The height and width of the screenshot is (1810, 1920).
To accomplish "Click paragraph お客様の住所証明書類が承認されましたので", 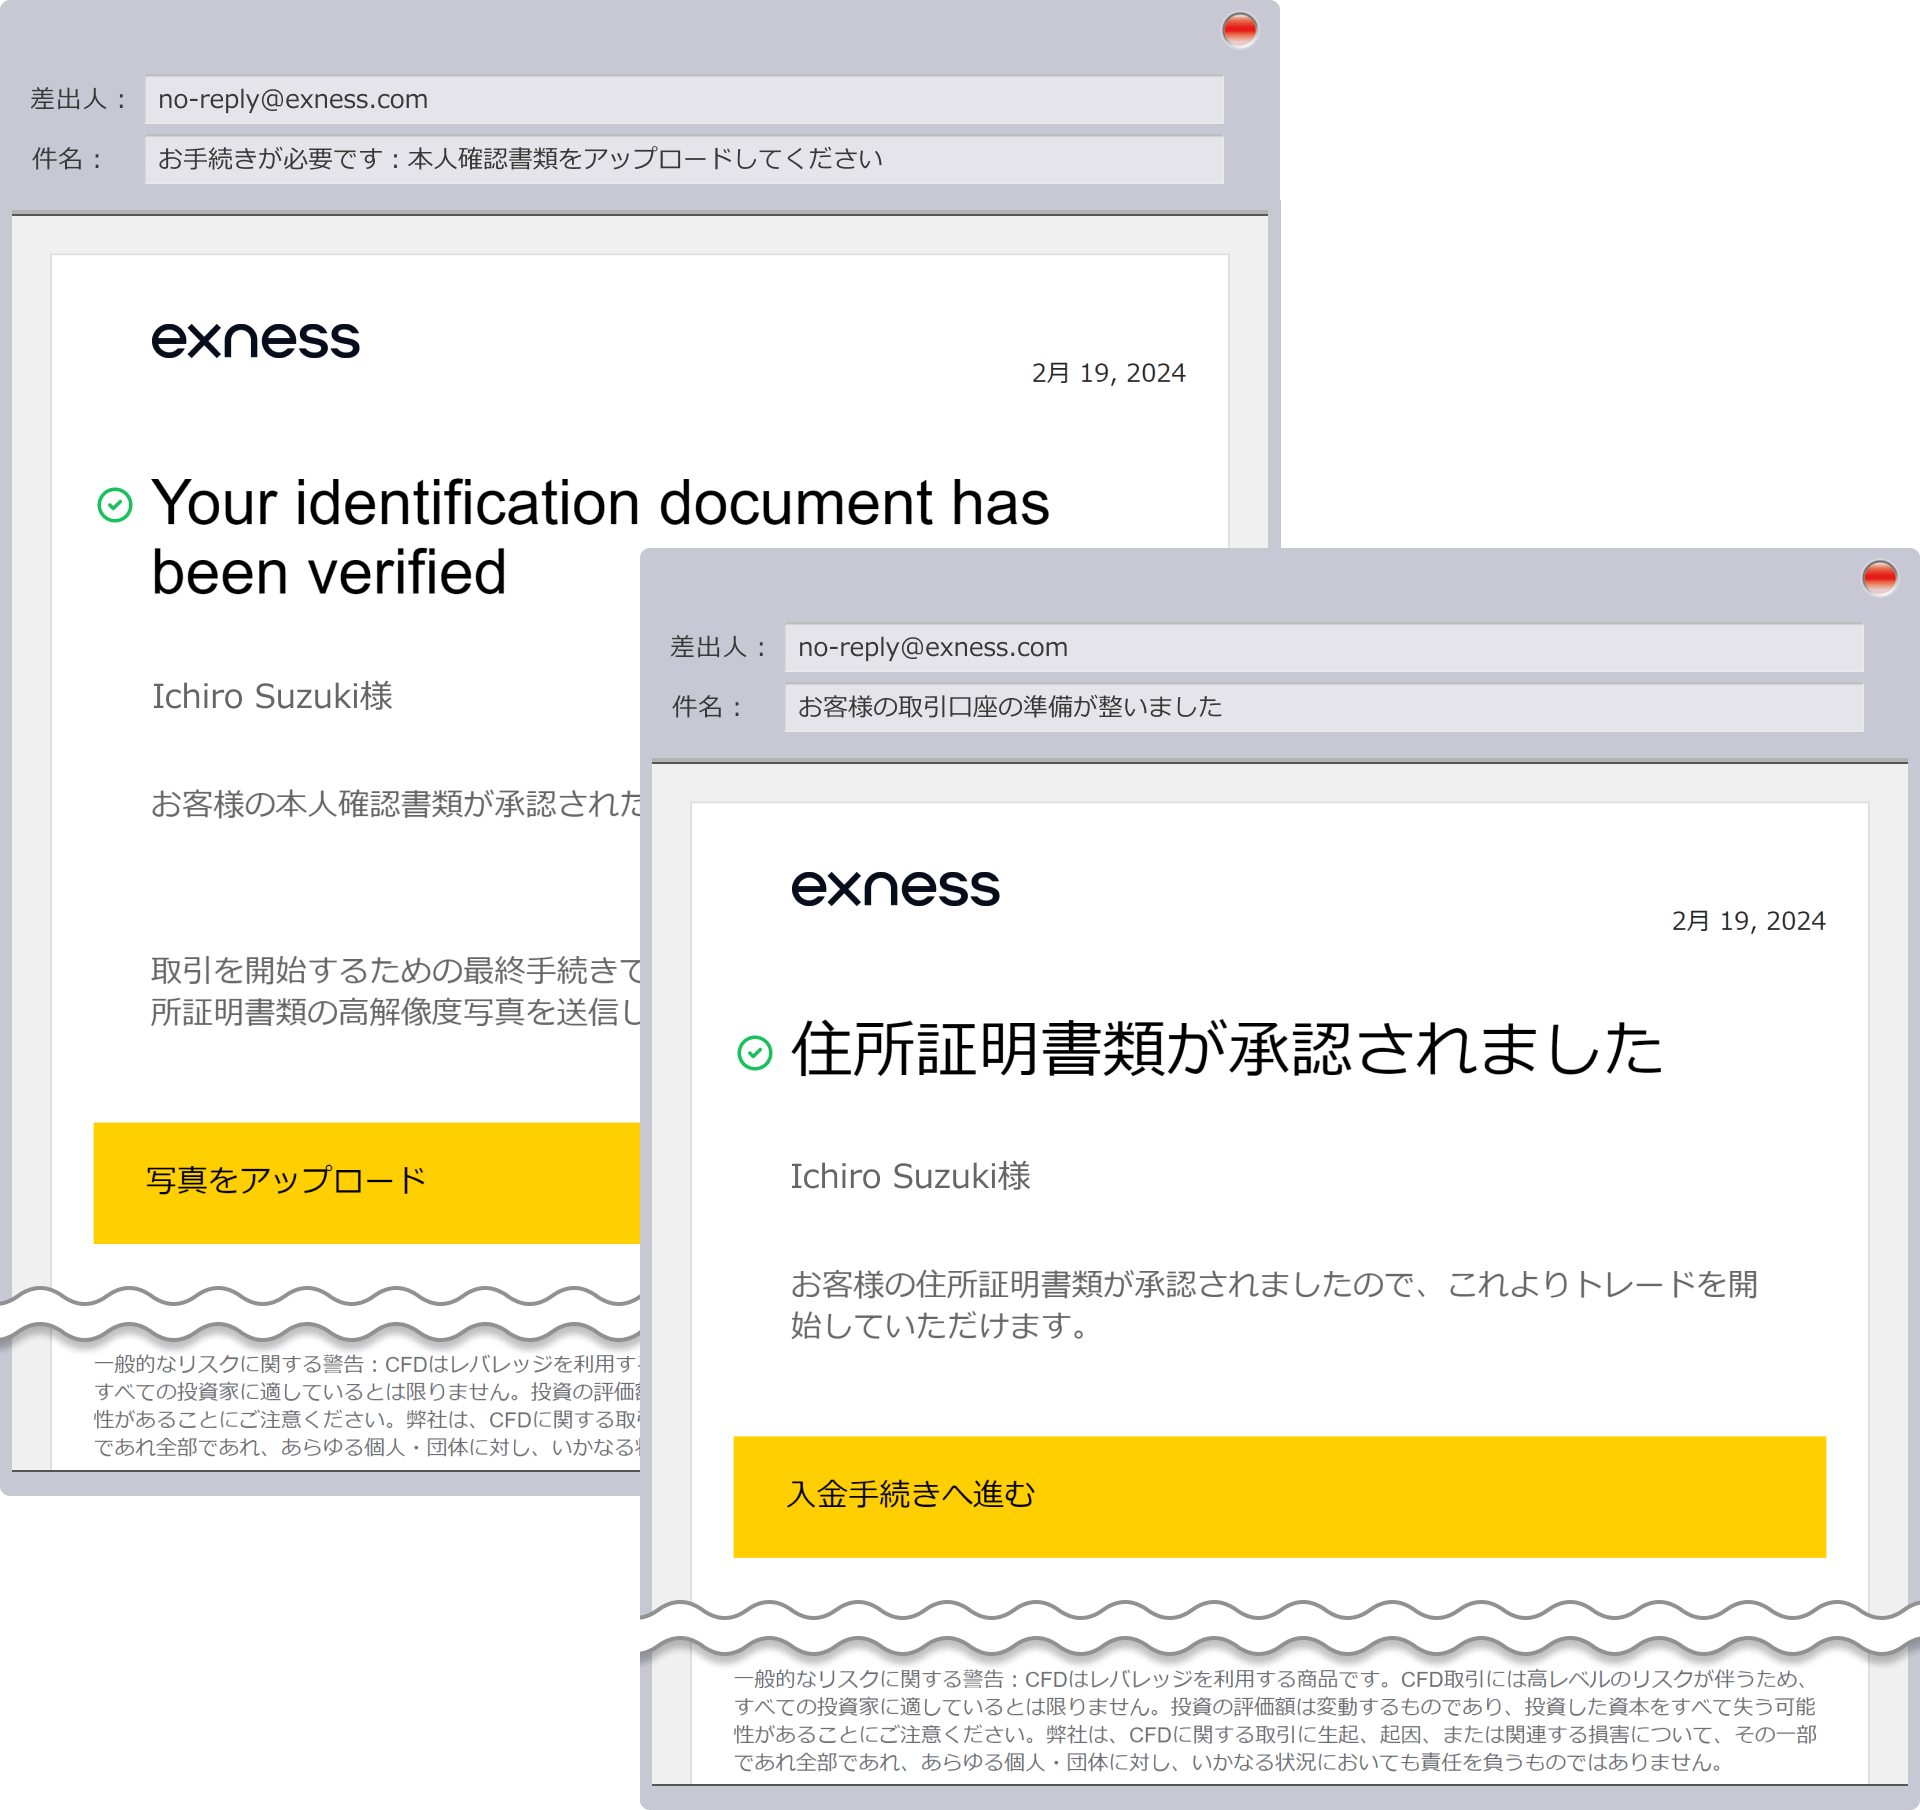I will coord(1274,1304).
